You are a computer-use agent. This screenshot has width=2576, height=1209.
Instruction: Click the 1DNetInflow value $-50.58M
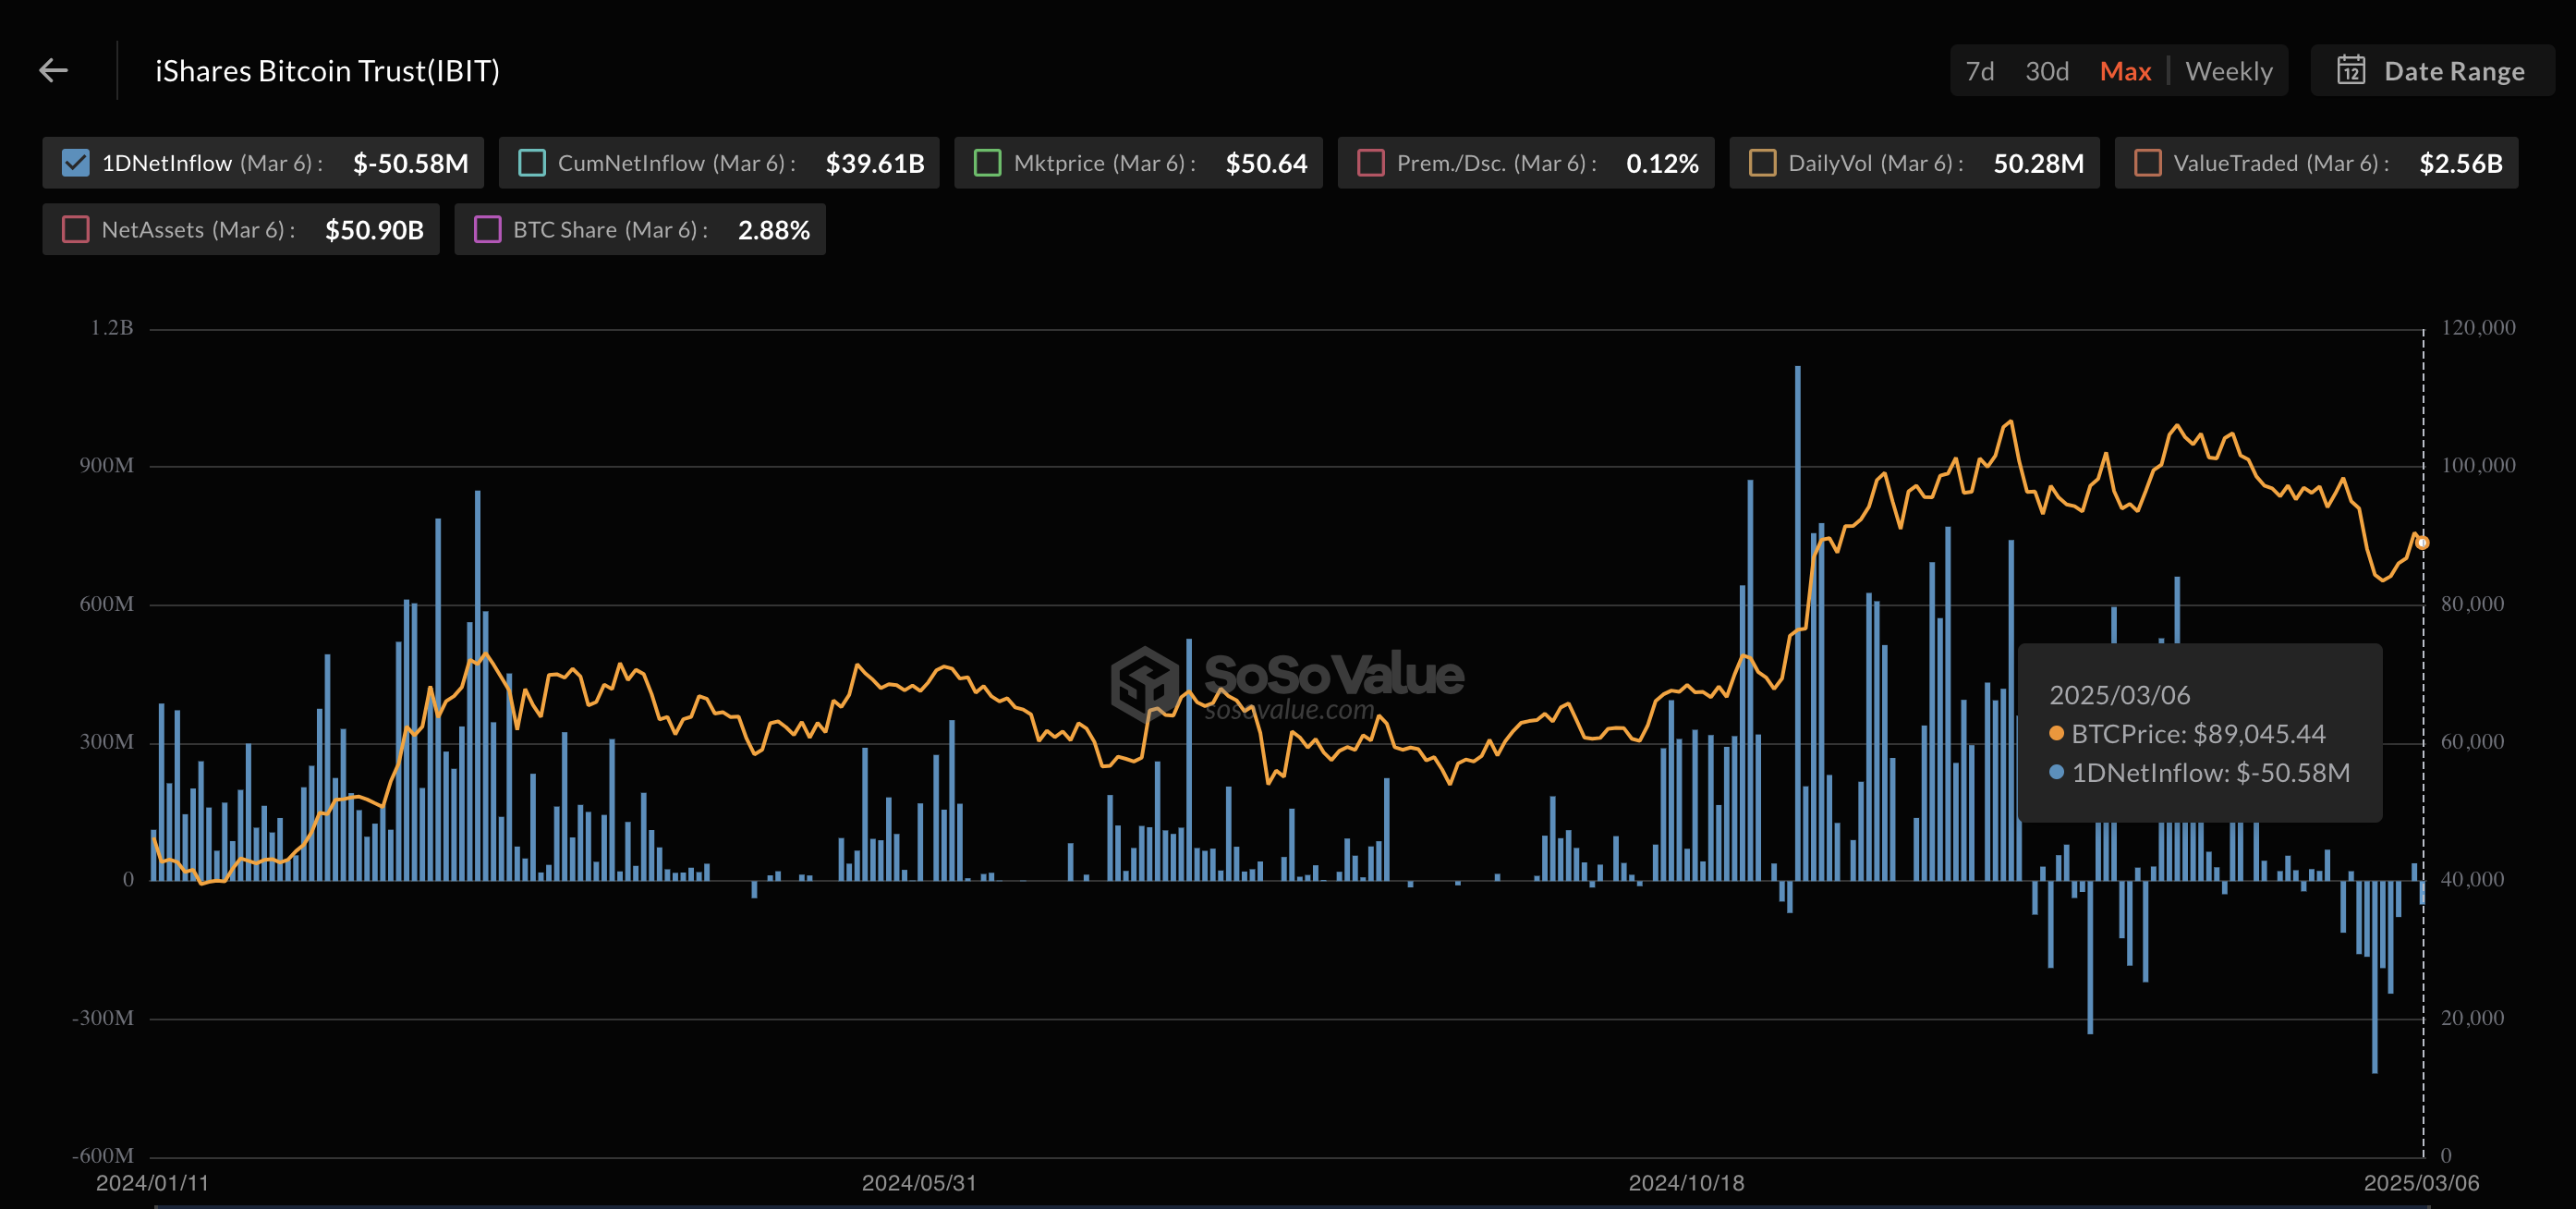point(410,163)
